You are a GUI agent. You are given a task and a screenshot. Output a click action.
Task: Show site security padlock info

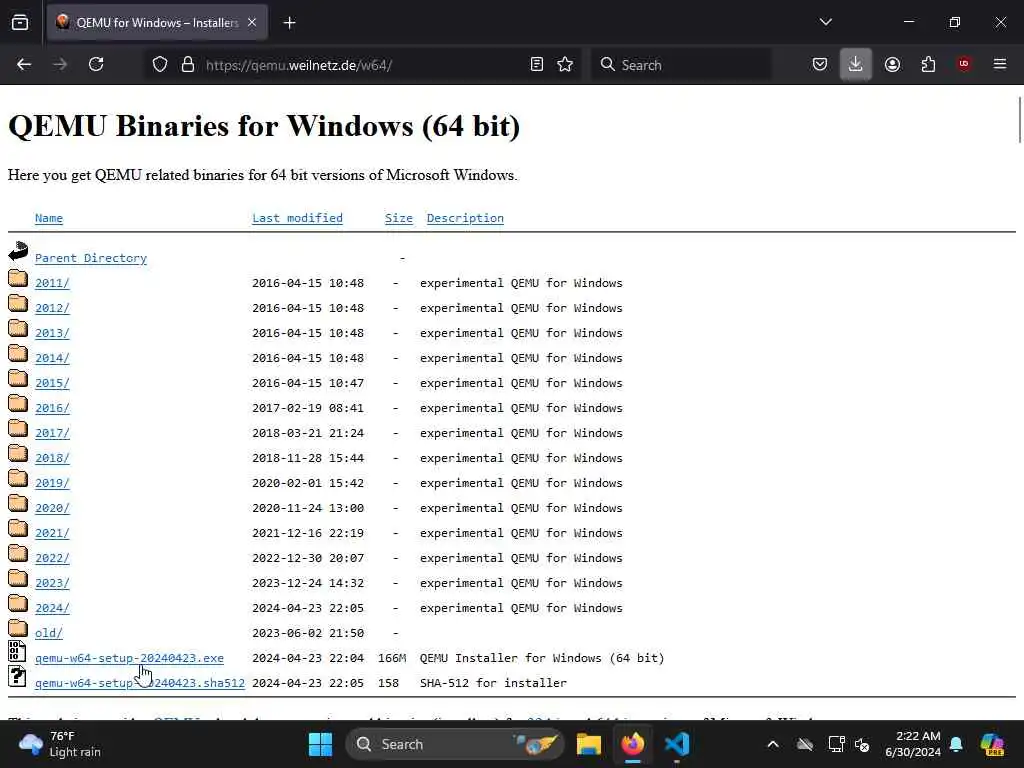(188, 65)
